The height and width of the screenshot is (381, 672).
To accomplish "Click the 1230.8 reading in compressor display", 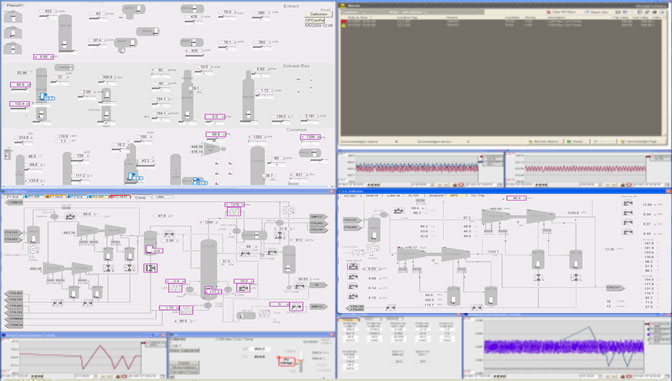I will tap(573, 213).
